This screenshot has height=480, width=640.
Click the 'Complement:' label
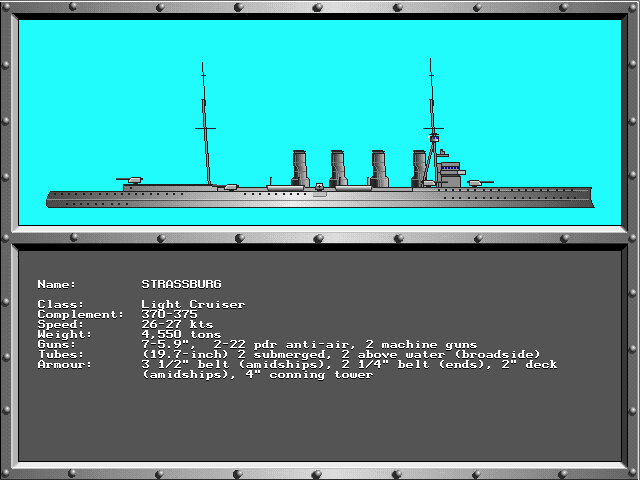click(80, 314)
